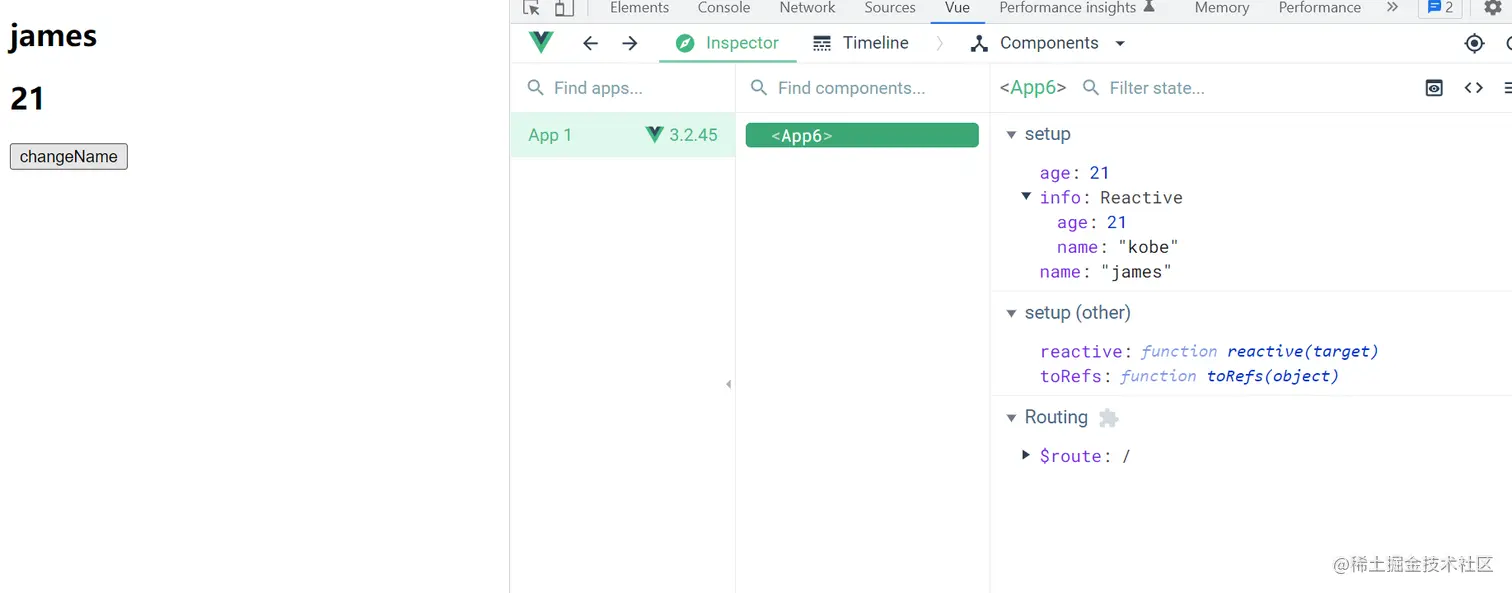1512x593 pixels.
Task: Open the Performance tab
Action: (x=1319, y=8)
